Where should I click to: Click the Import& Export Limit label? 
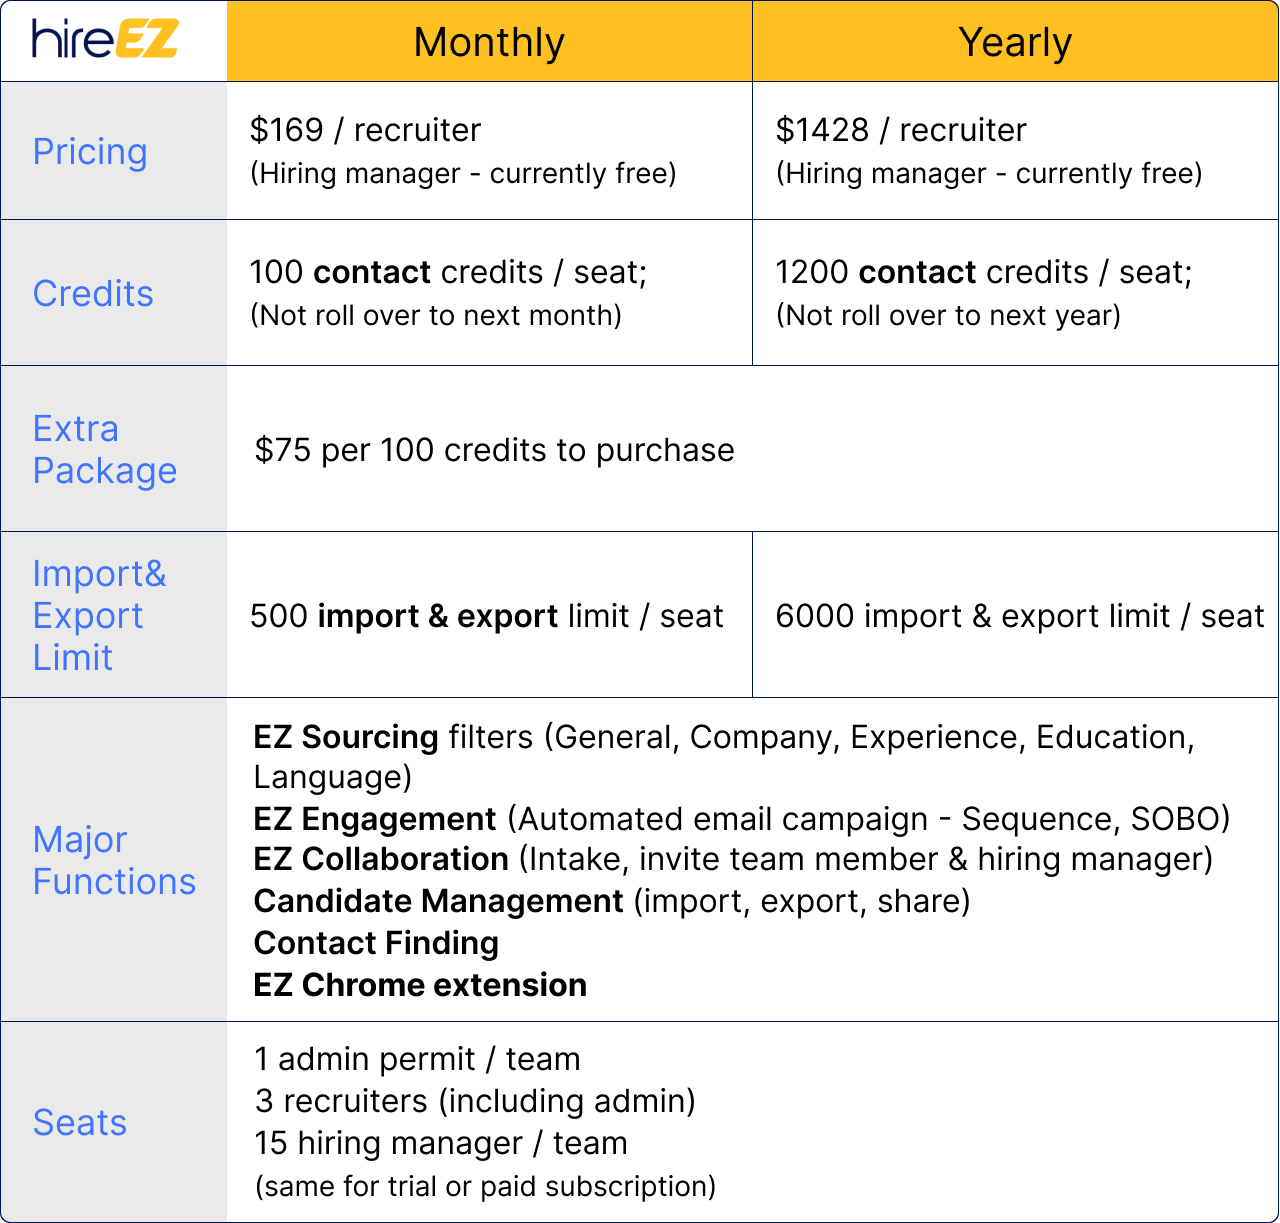click(x=99, y=615)
